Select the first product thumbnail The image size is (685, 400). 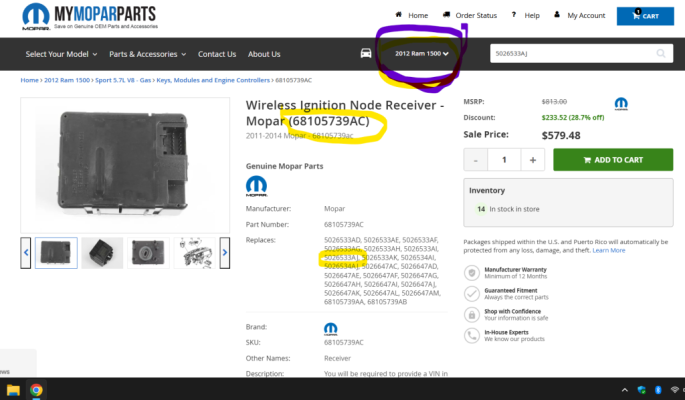coord(56,253)
